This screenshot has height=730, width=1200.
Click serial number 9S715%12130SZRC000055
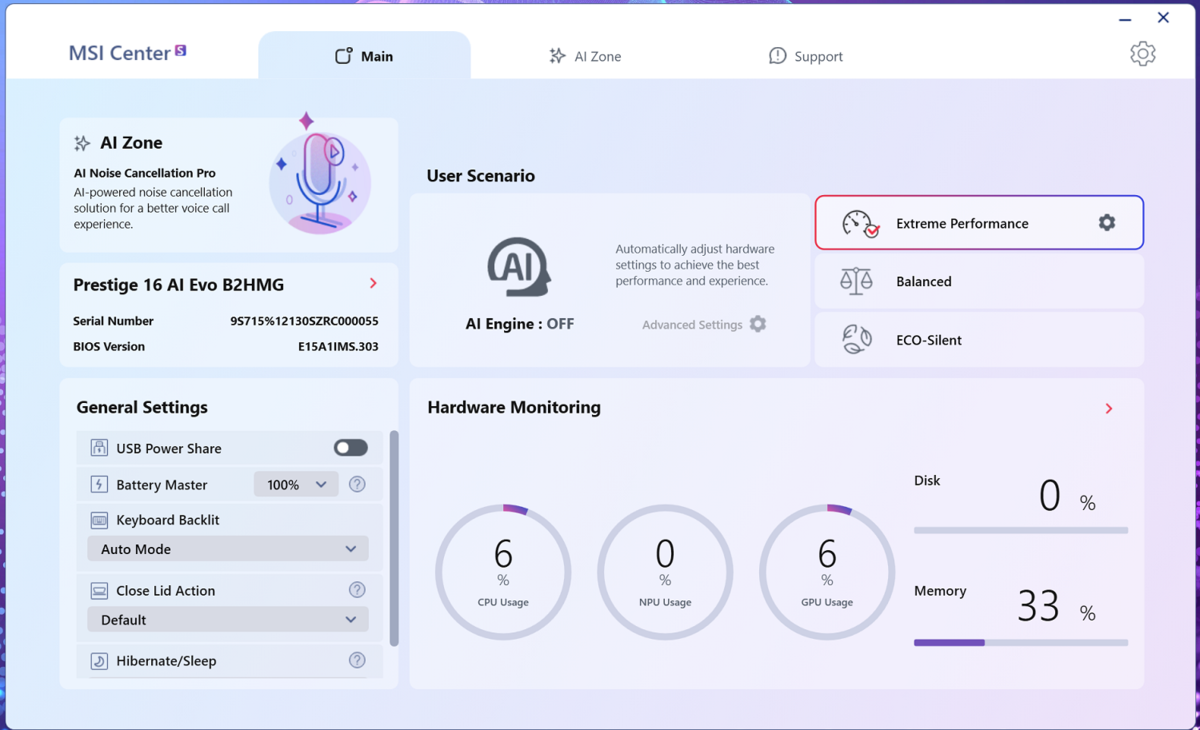click(304, 321)
